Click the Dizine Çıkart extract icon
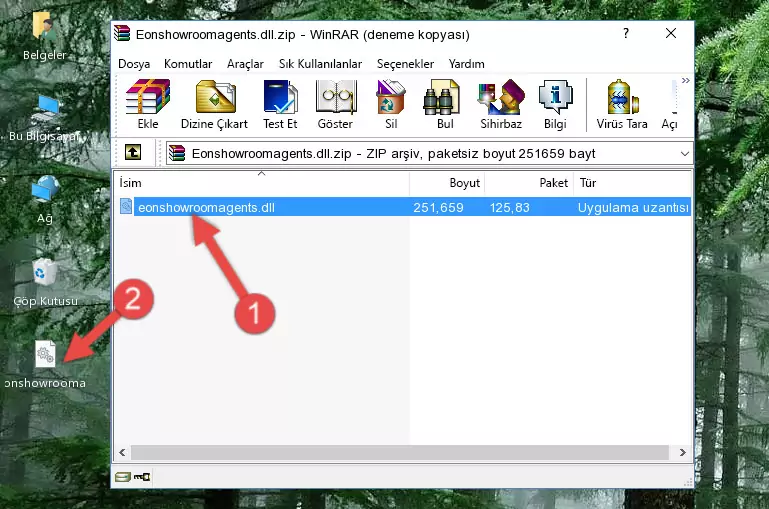The width and height of the screenshot is (769, 509). click(x=214, y=104)
